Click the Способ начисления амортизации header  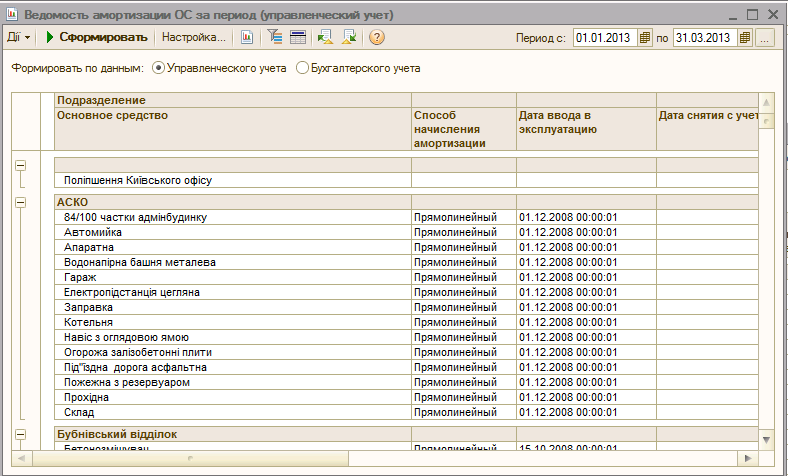point(463,129)
